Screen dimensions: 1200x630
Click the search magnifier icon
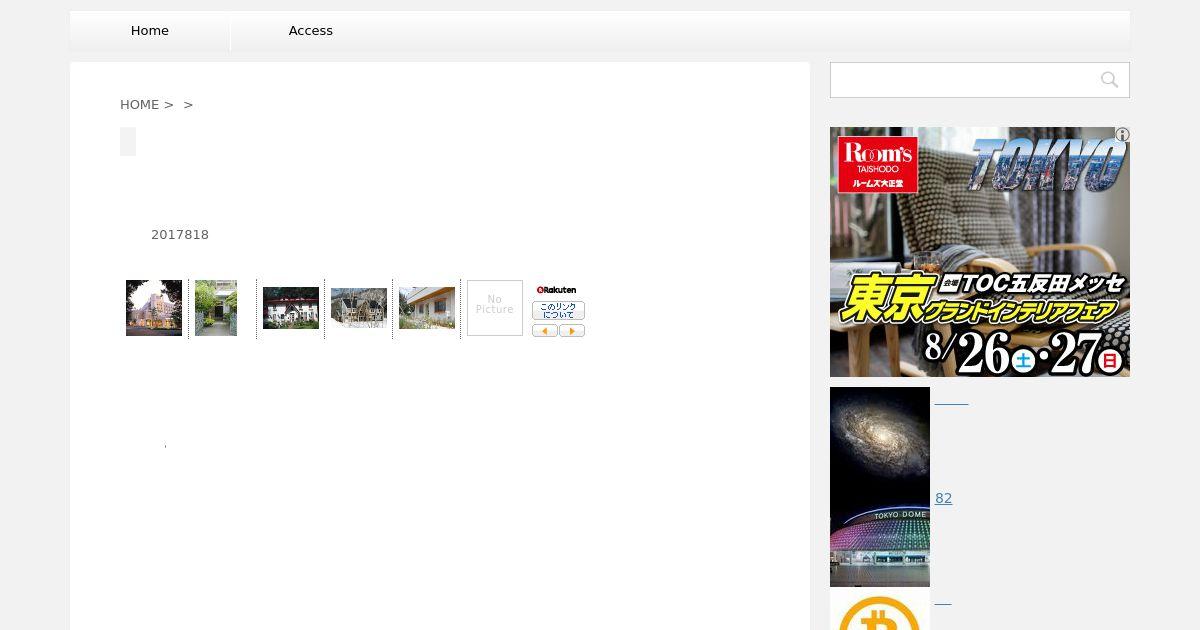tap(1109, 80)
